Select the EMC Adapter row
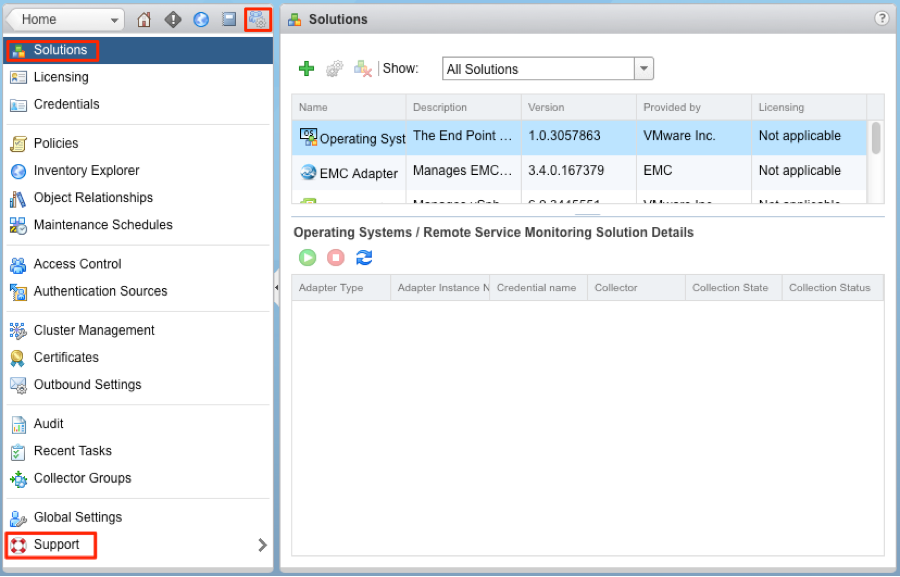Image resolution: width=900 pixels, height=577 pixels. pos(358,173)
